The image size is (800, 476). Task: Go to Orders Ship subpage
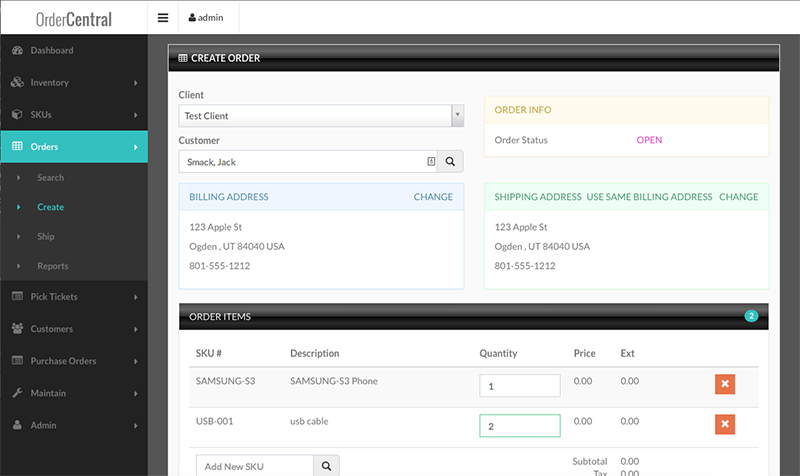(x=45, y=236)
